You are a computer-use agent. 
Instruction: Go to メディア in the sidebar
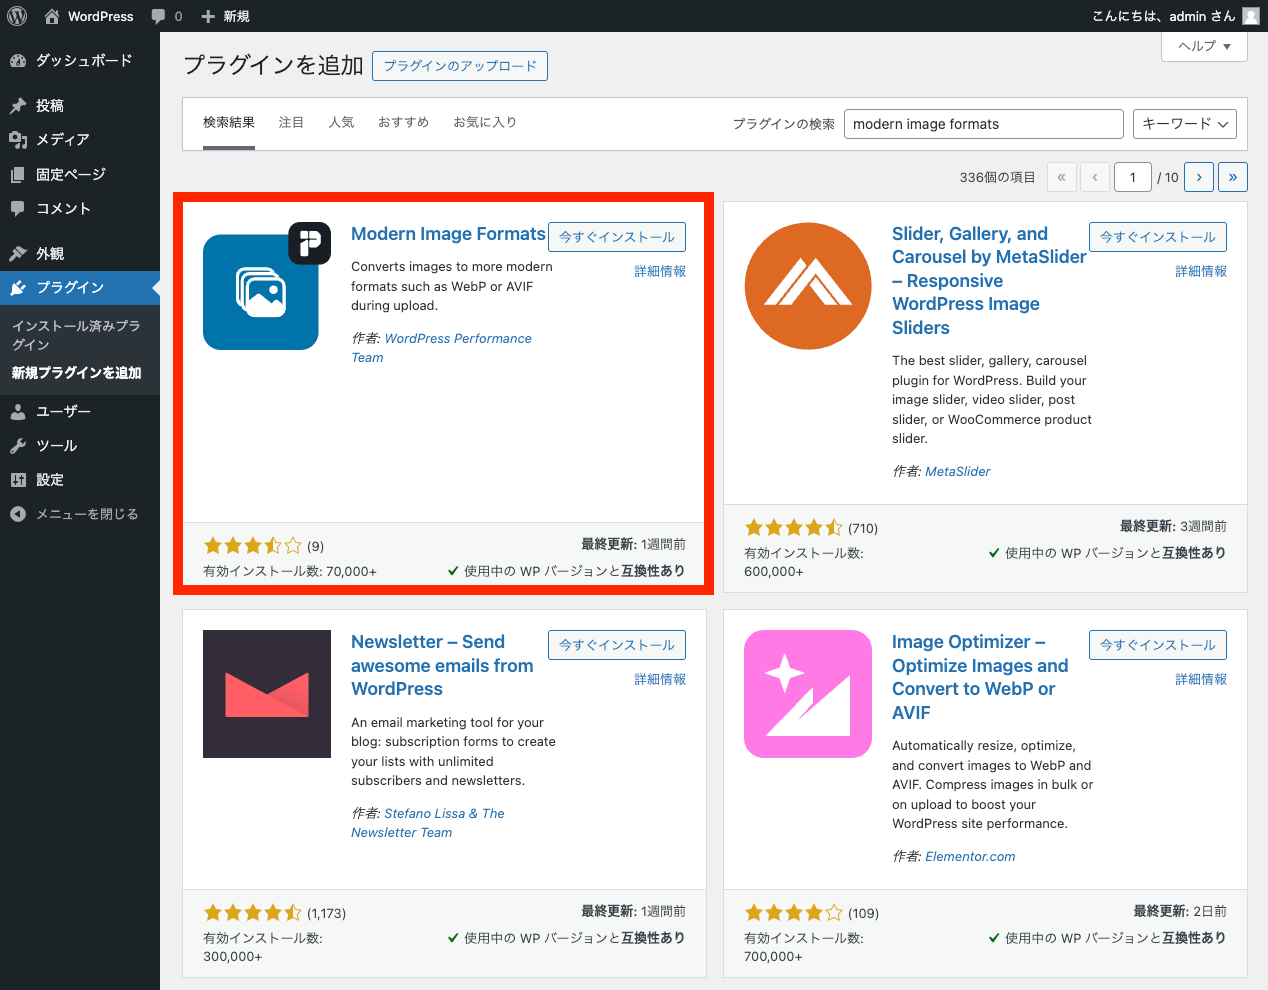point(80,140)
